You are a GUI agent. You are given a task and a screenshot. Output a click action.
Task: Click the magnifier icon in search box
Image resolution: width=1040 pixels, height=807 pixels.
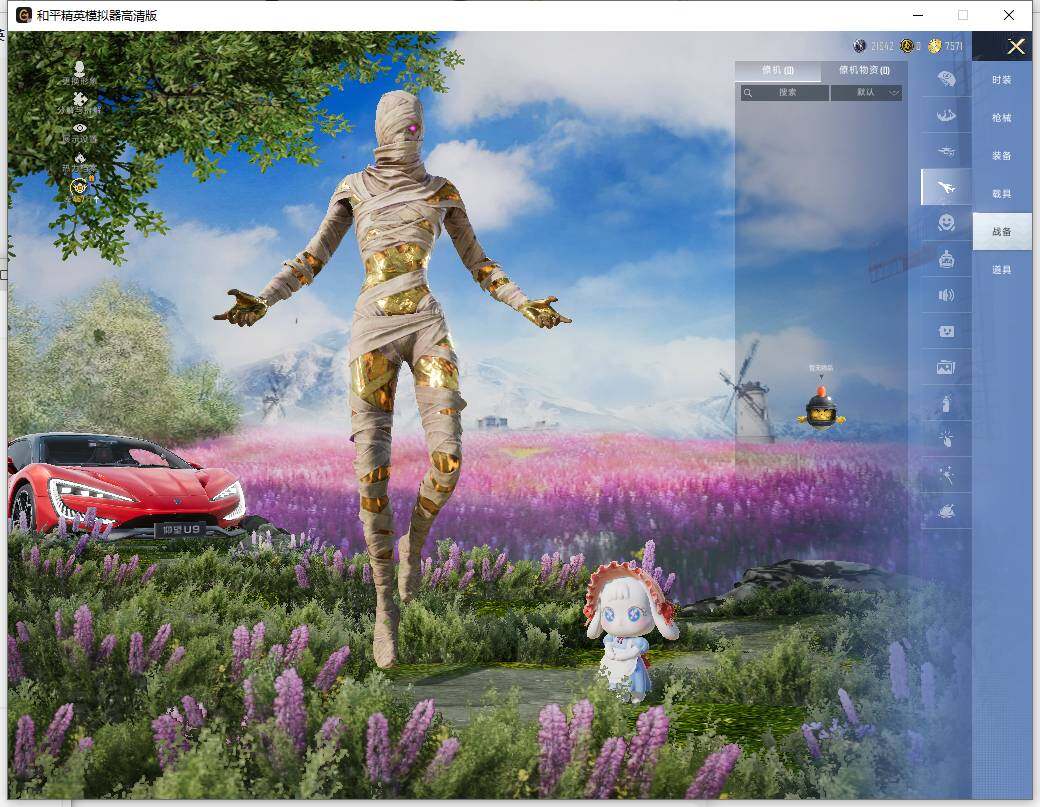tap(748, 93)
